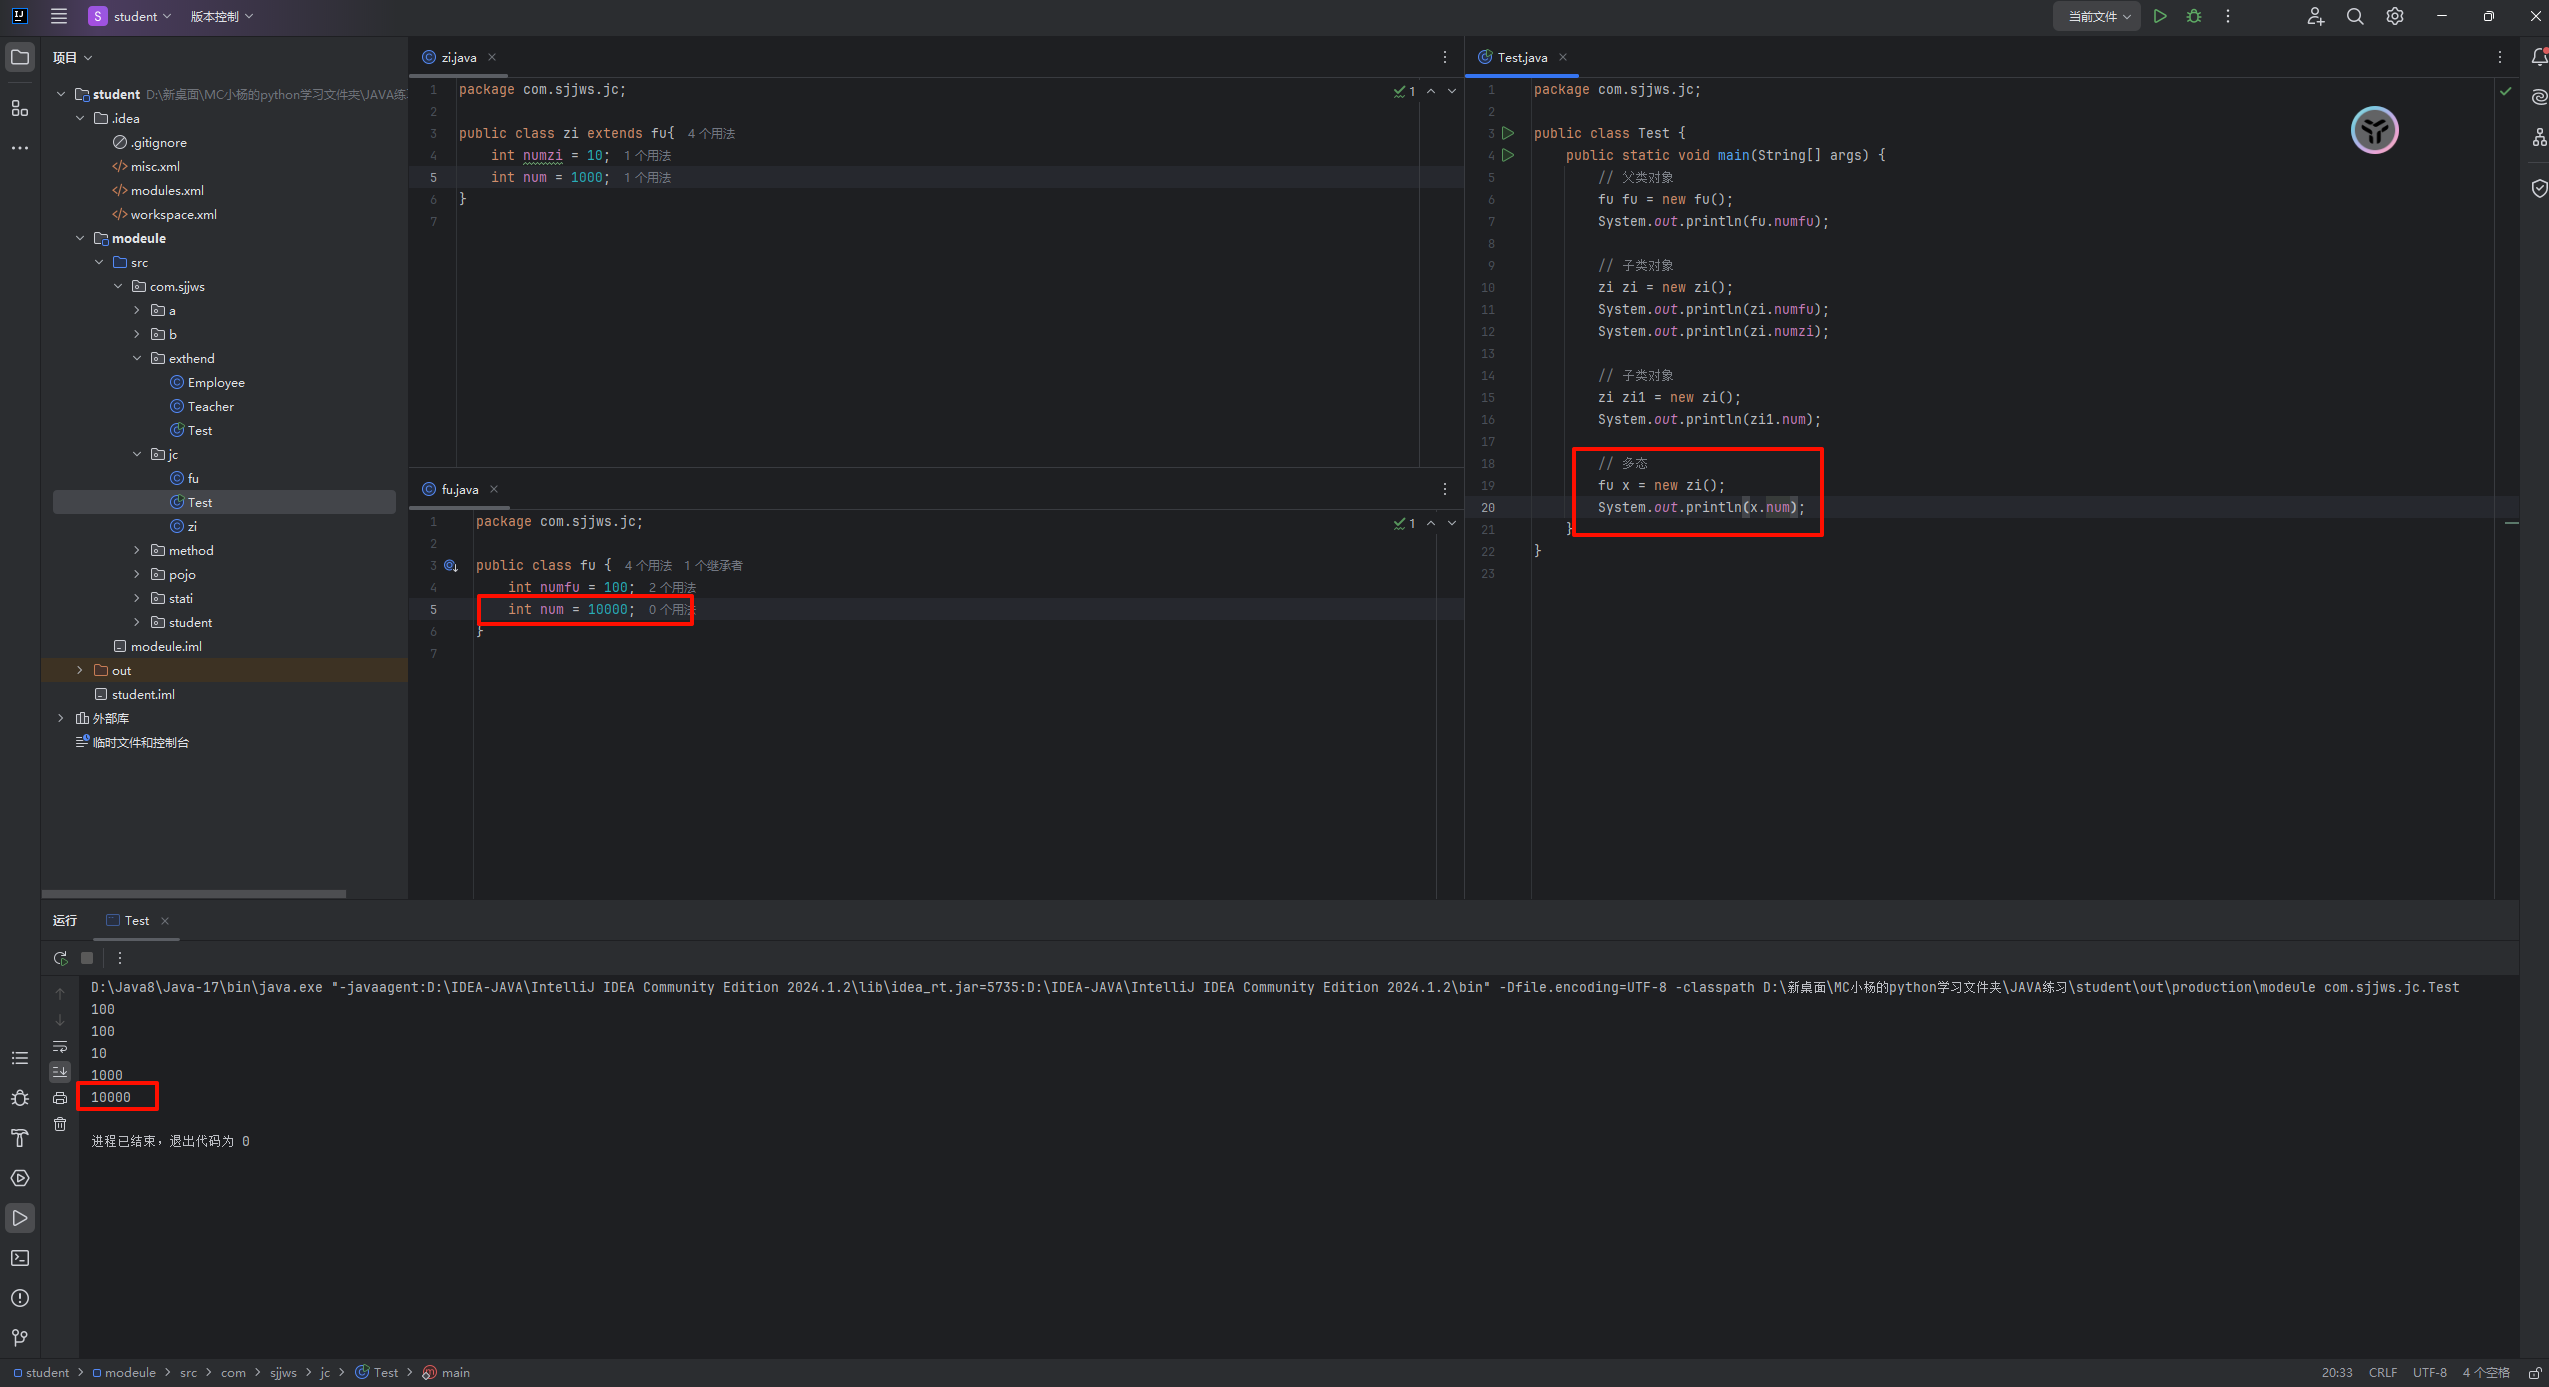The height and width of the screenshot is (1387, 2549).
Task: Select the zi class in jc package
Action: [192, 526]
